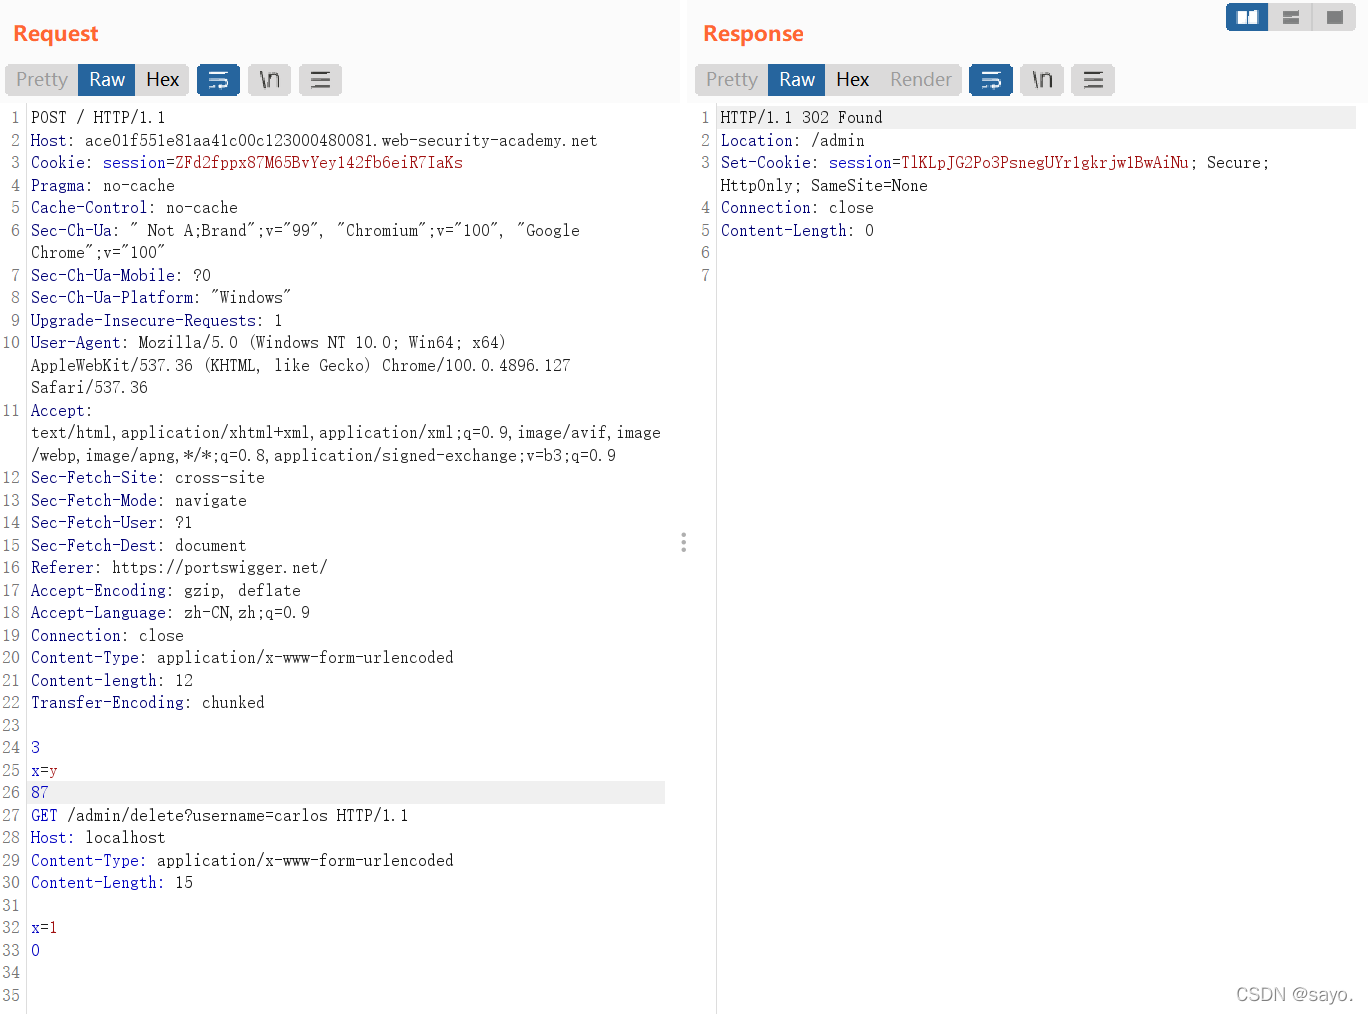Click 'Connection: close' in the Request panel
This screenshot has width=1368, height=1014.
[x=107, y=636]
